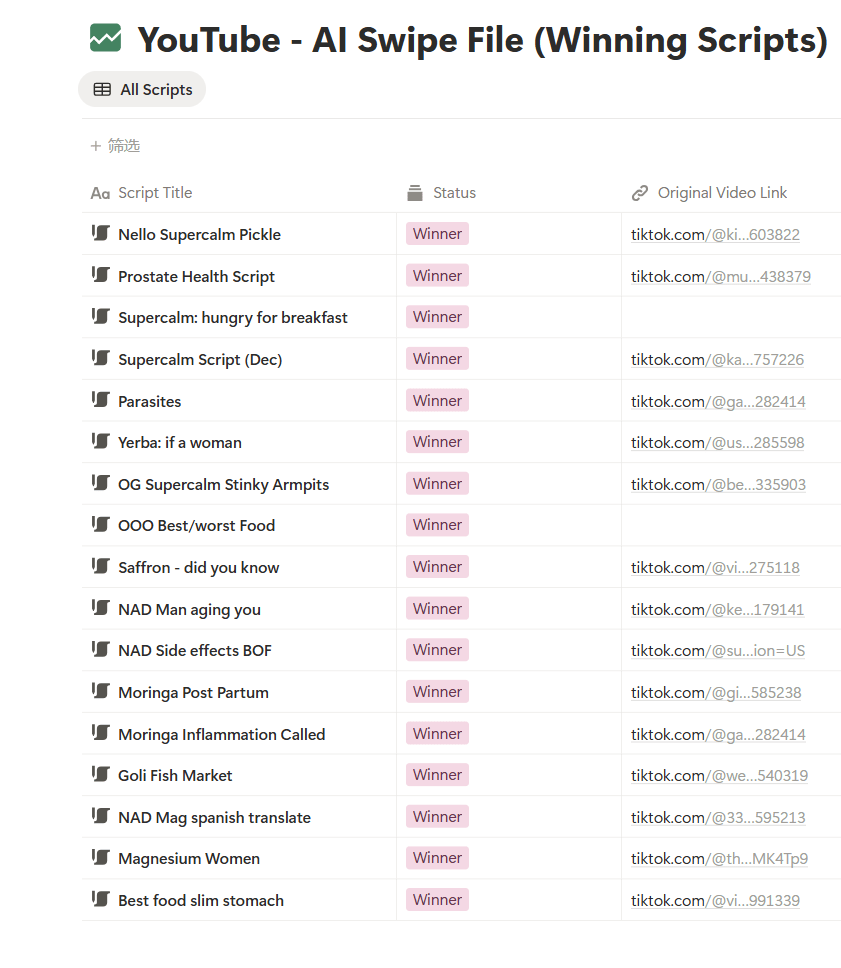This screenshot has width=841, height=968.
Task: Click the page icon beside Magnesium Women
Action: coord(100,858)
